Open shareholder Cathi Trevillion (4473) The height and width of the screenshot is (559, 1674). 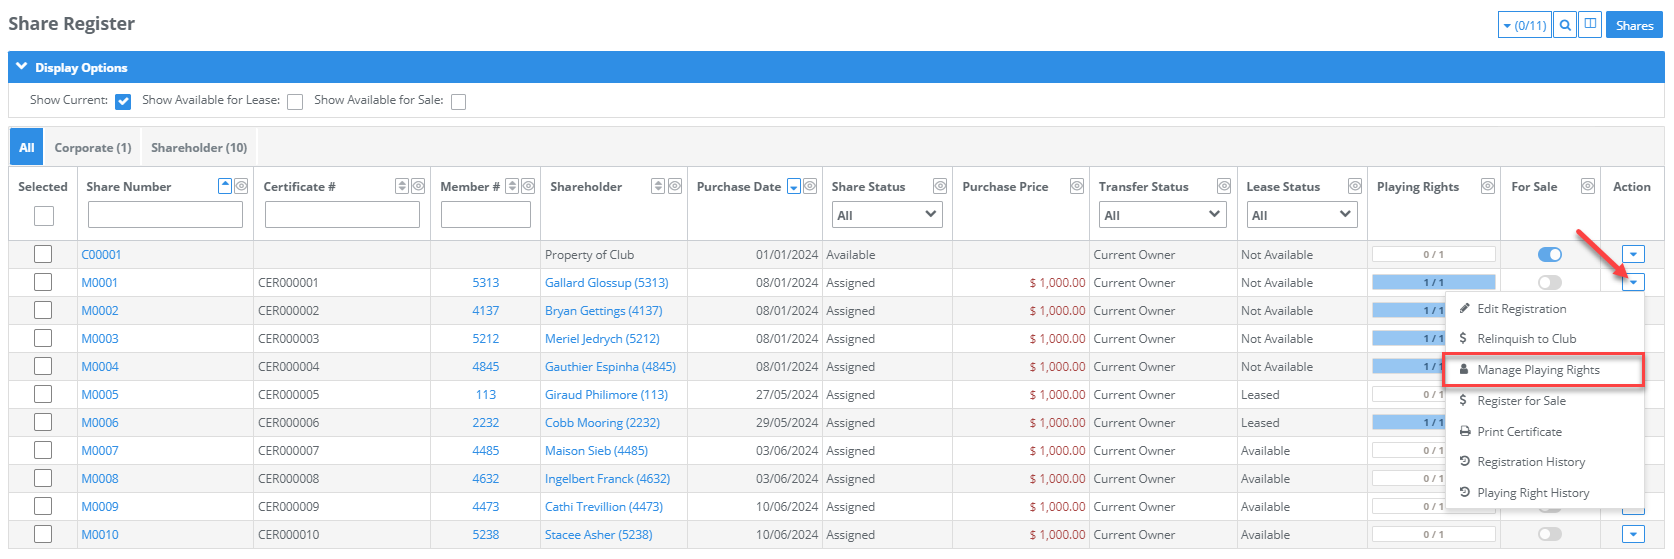pos(604,507)
